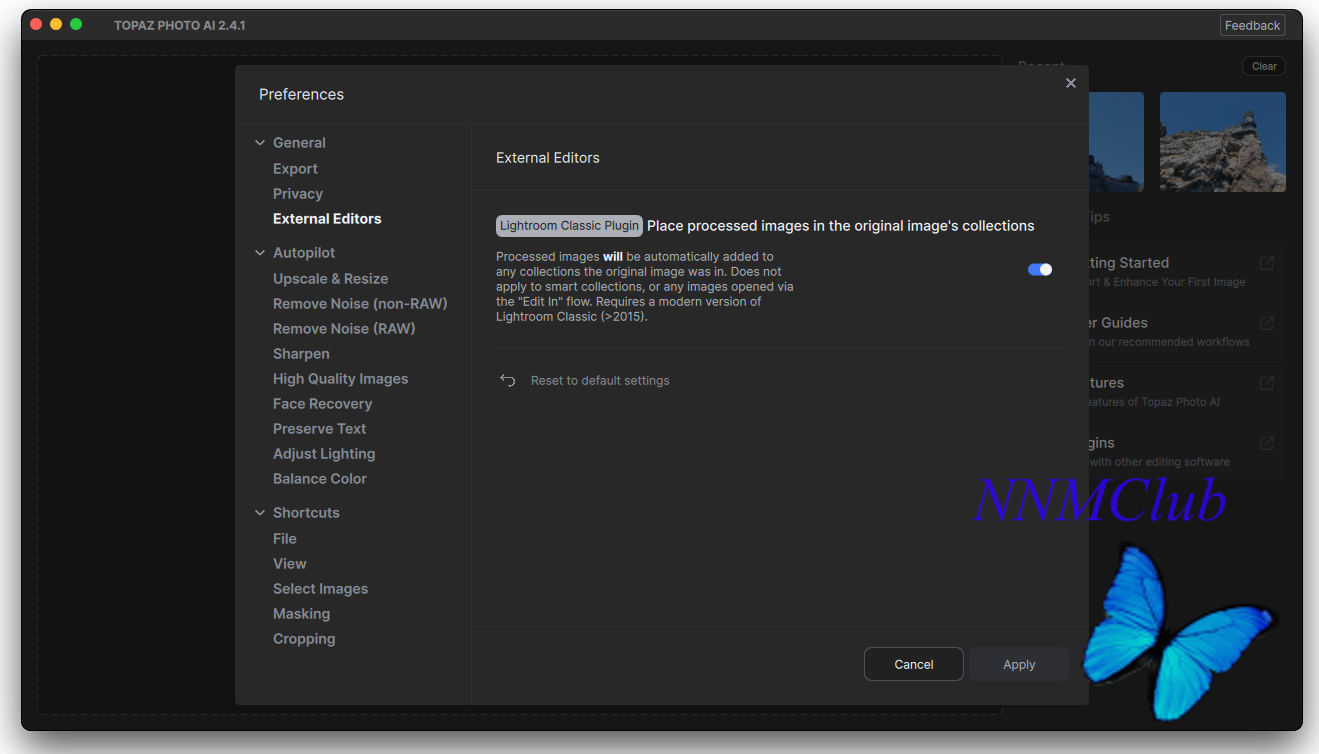Open the rocky tower recent image thumbnail
Image resolution: width=1319 pixels, height=754 pixels.
1223,142
